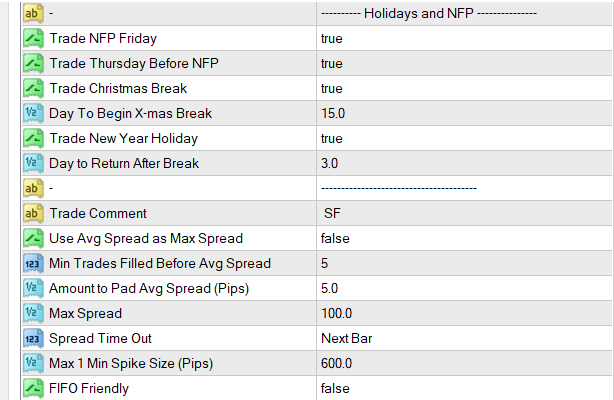Edit the Trade Comment value SF
Viewport: 614px width, 400px height.
(333, 213)
